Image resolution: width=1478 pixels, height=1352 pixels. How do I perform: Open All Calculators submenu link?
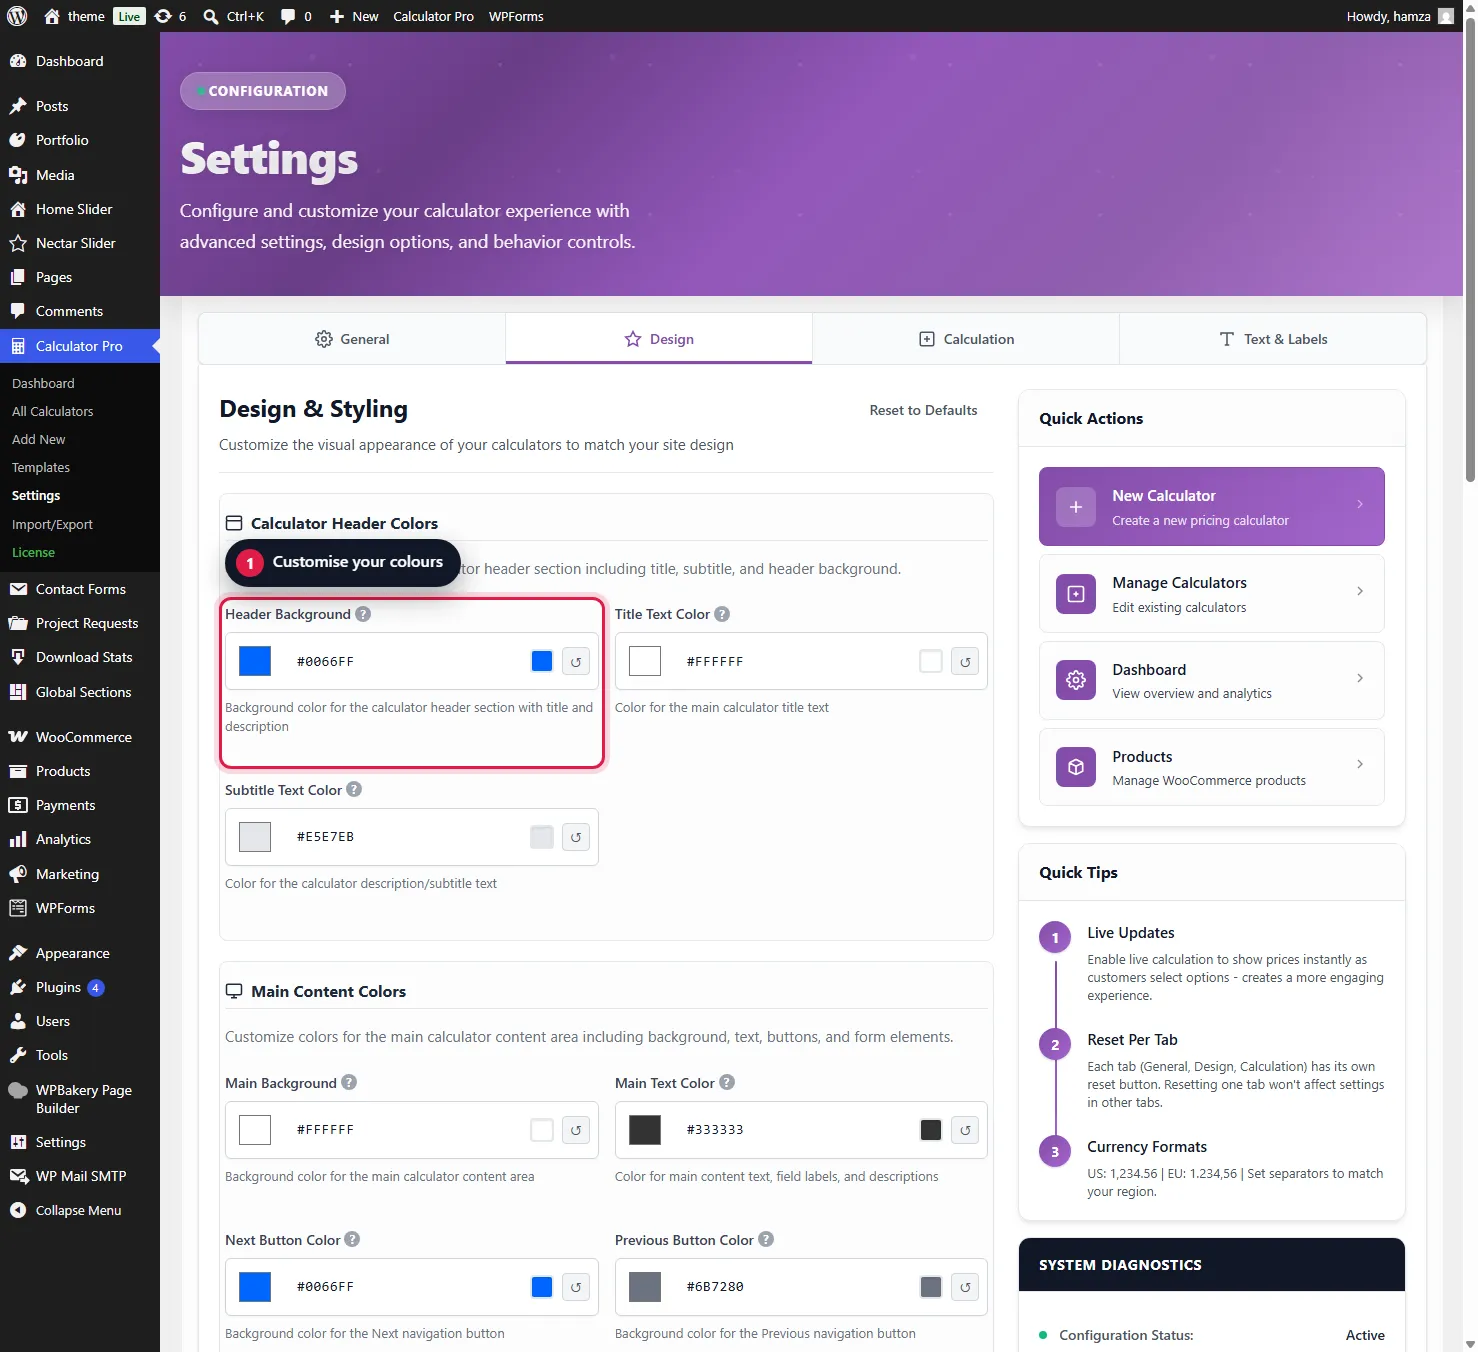(52, 411)
